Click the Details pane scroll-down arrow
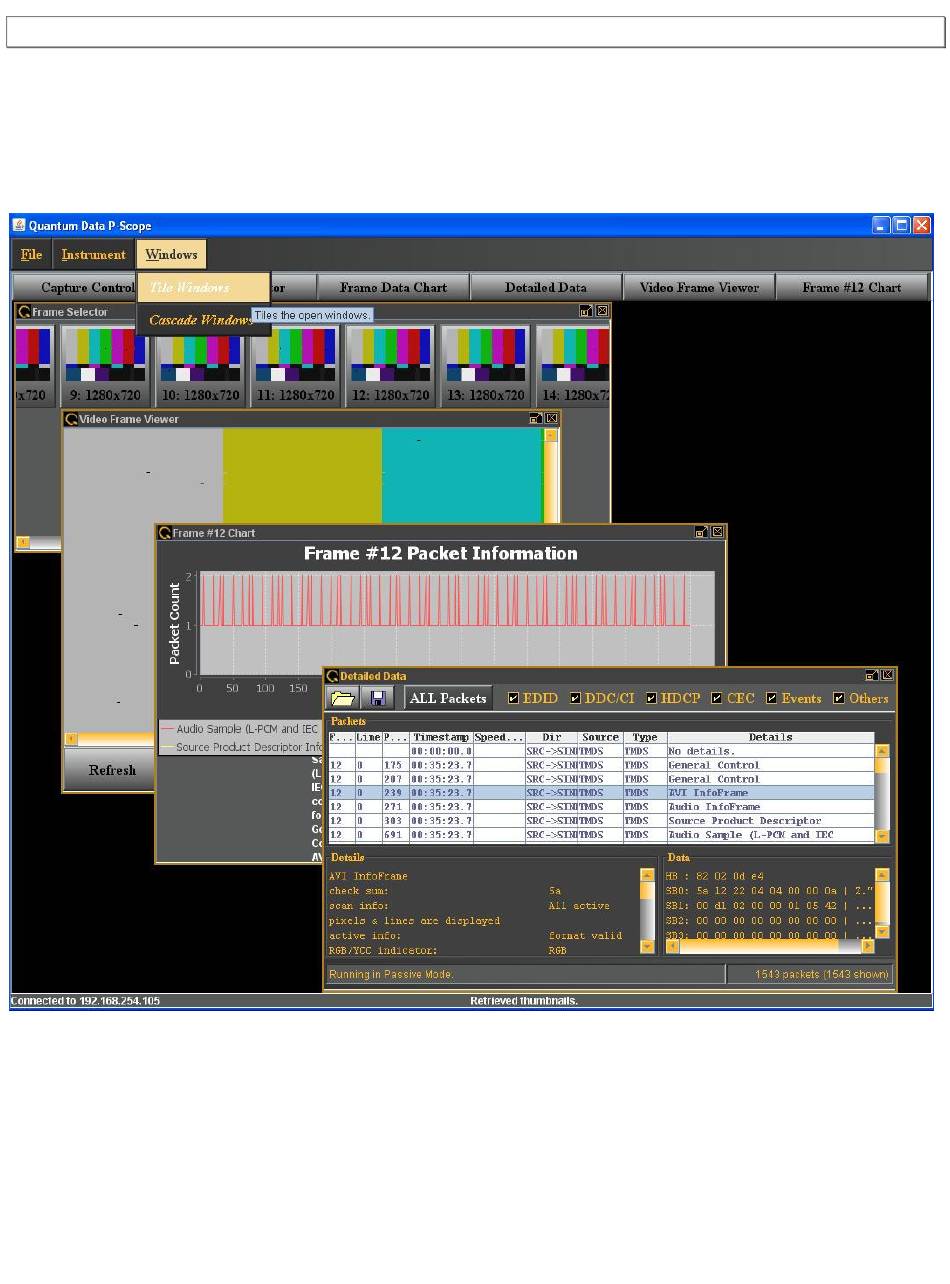 647,945
